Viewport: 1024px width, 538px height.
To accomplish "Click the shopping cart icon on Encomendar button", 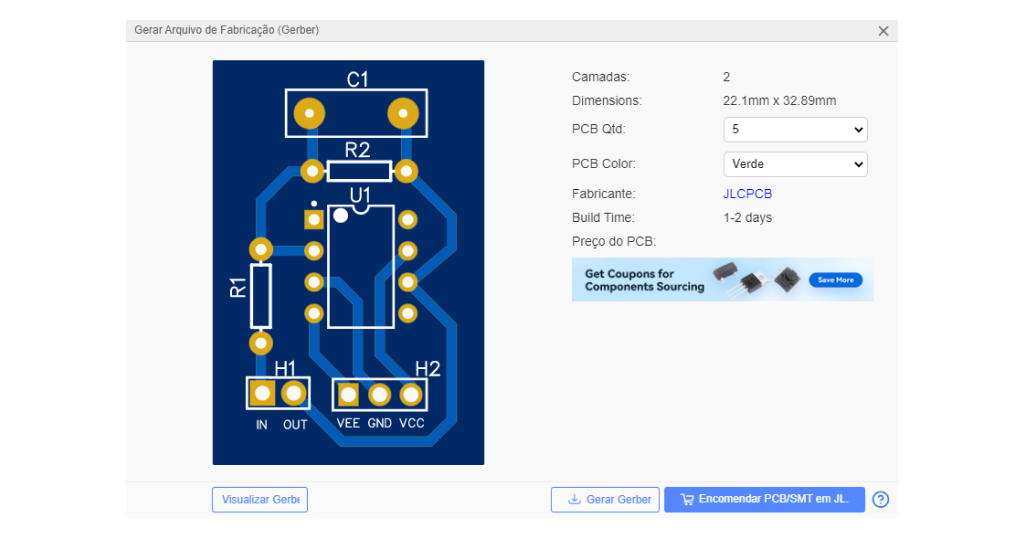I will [687, 499].
